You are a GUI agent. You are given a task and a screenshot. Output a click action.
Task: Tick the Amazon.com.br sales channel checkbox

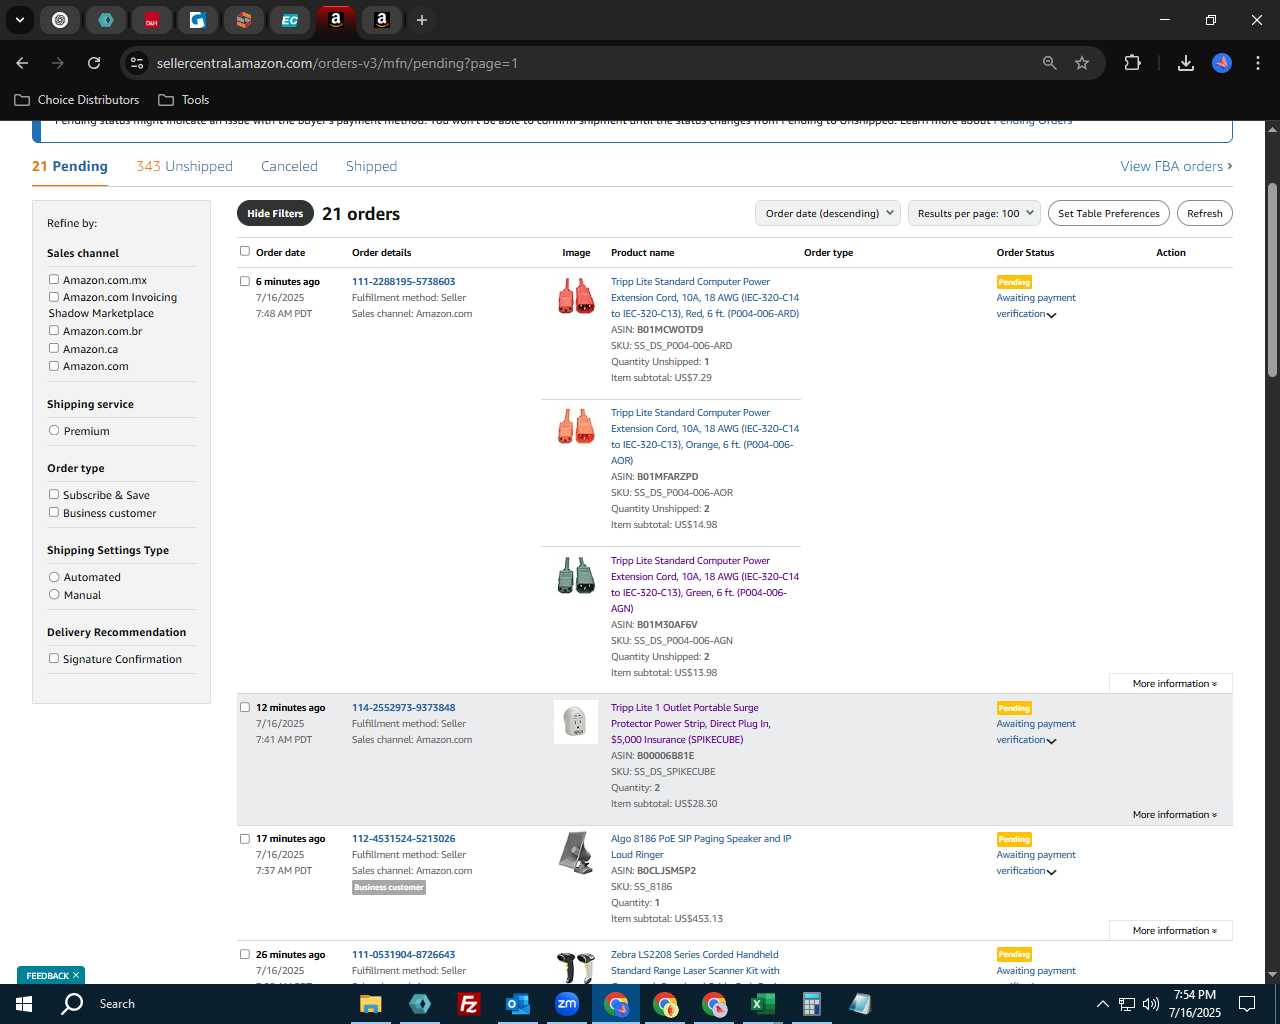[54, 330]
